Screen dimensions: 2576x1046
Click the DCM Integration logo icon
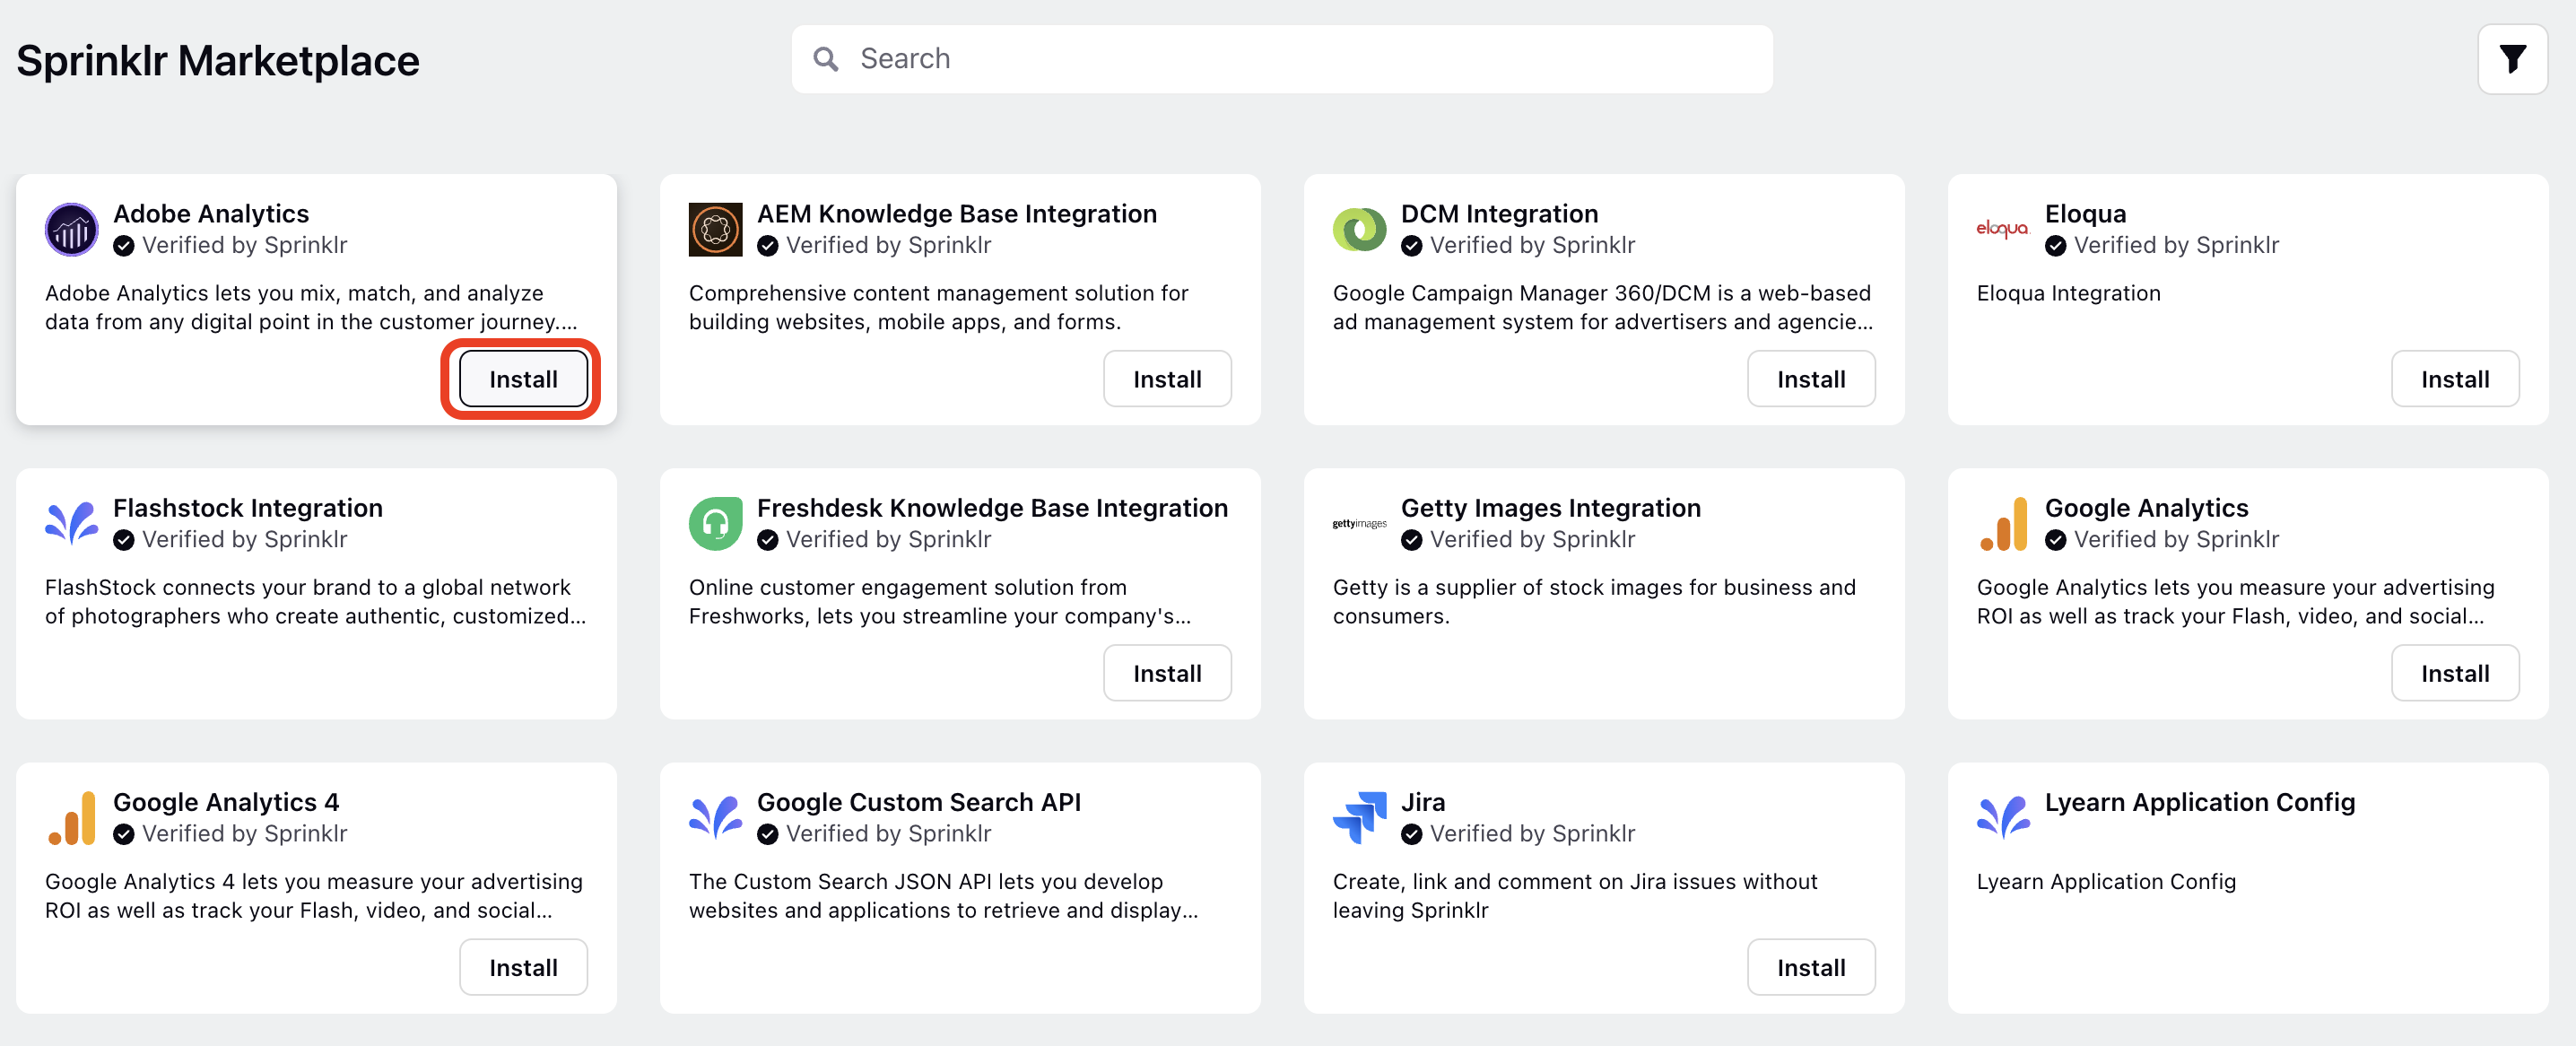[x=1360, y=230]
